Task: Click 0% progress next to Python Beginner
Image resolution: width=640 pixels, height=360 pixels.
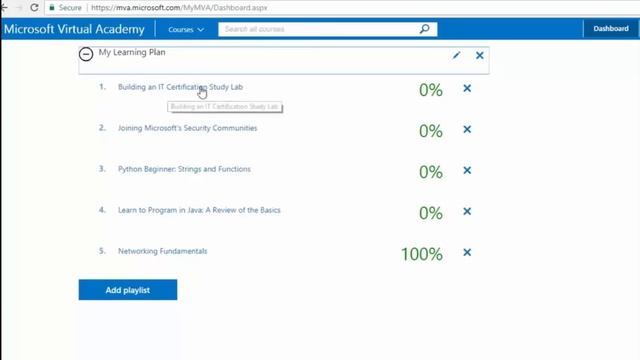Action: 431,172
